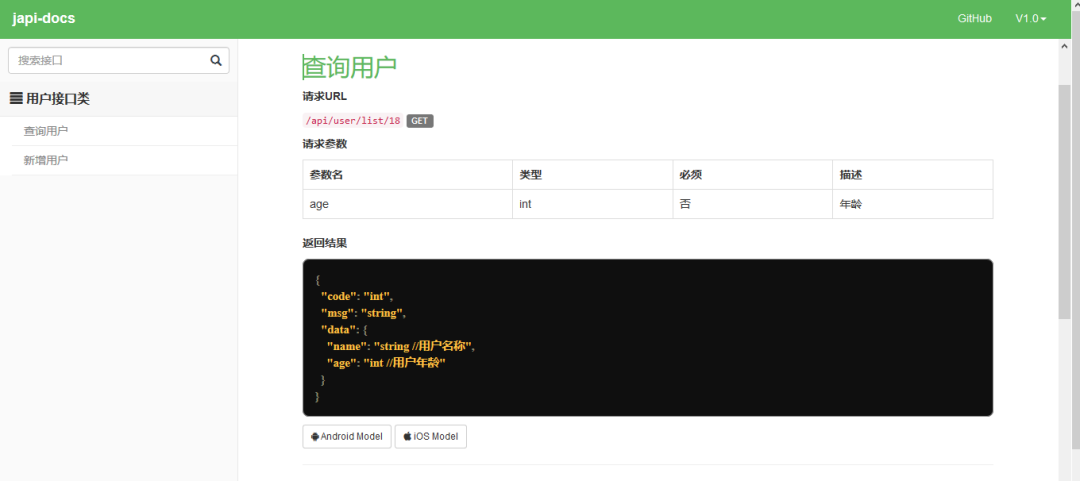Click the scrollbar up arrow
Viewport: 1080px width, 481px height.
click(1065, 45)
